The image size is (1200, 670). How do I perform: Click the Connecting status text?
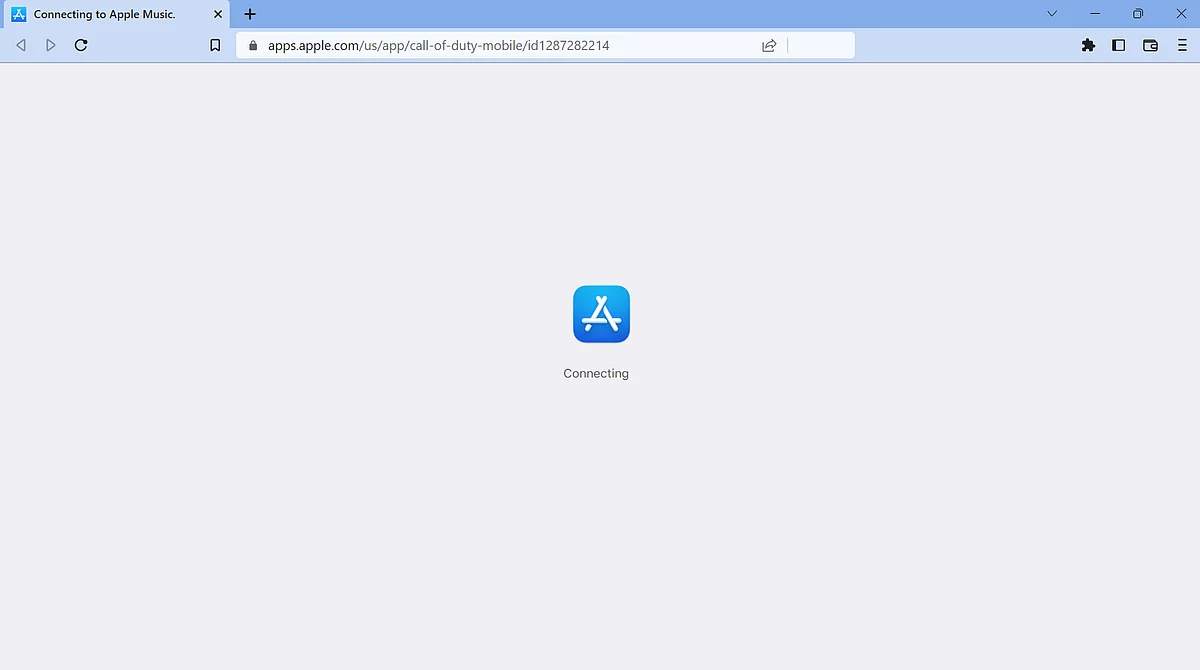tap(596, 373)
